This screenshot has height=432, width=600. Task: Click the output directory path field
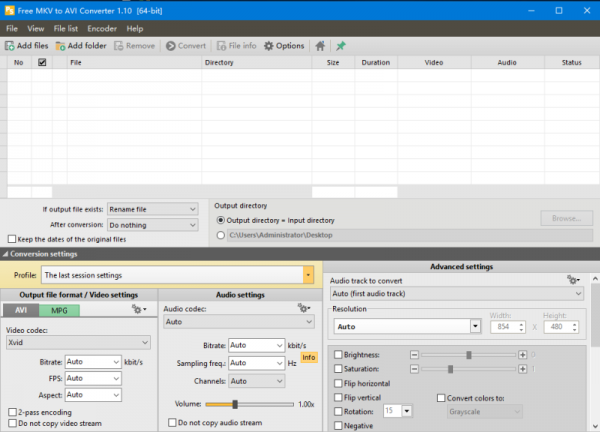410,235
